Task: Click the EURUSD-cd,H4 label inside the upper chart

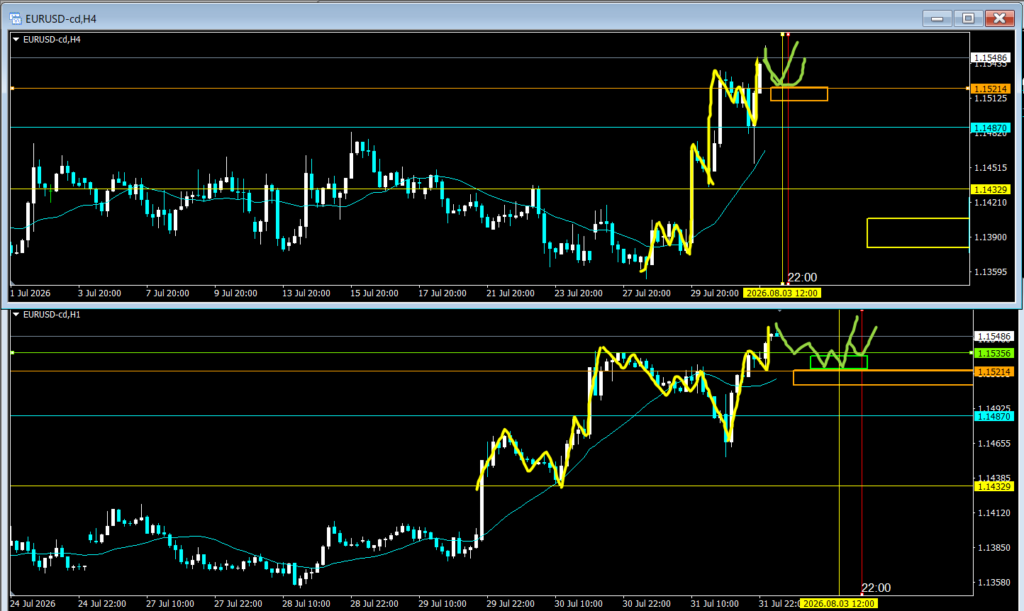Action: (52, 39)
